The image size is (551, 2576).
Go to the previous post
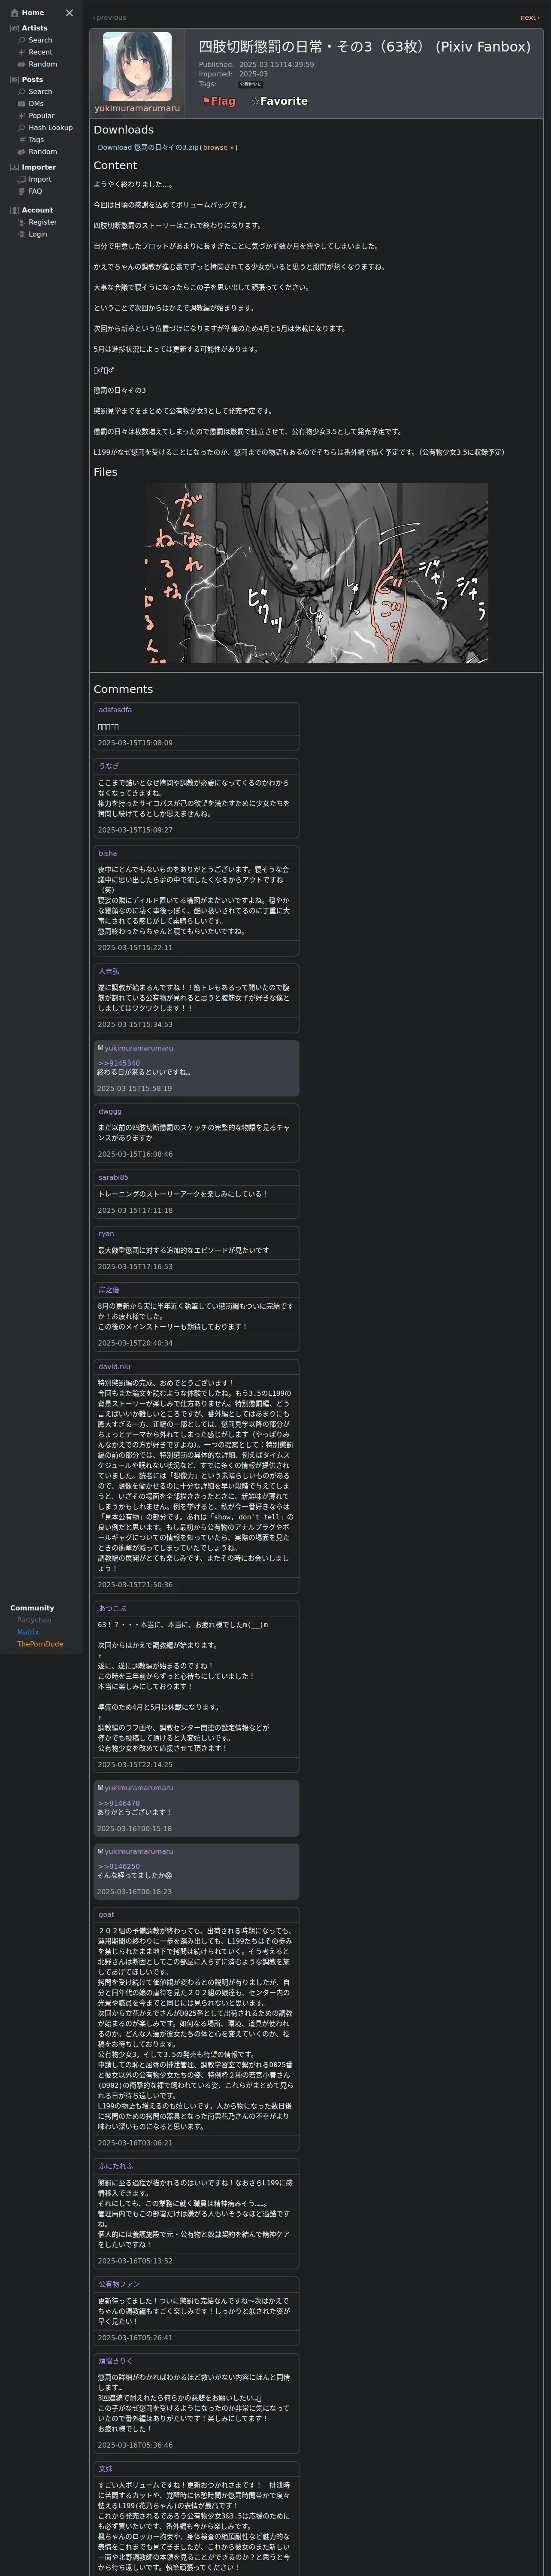tap(110, 18)
